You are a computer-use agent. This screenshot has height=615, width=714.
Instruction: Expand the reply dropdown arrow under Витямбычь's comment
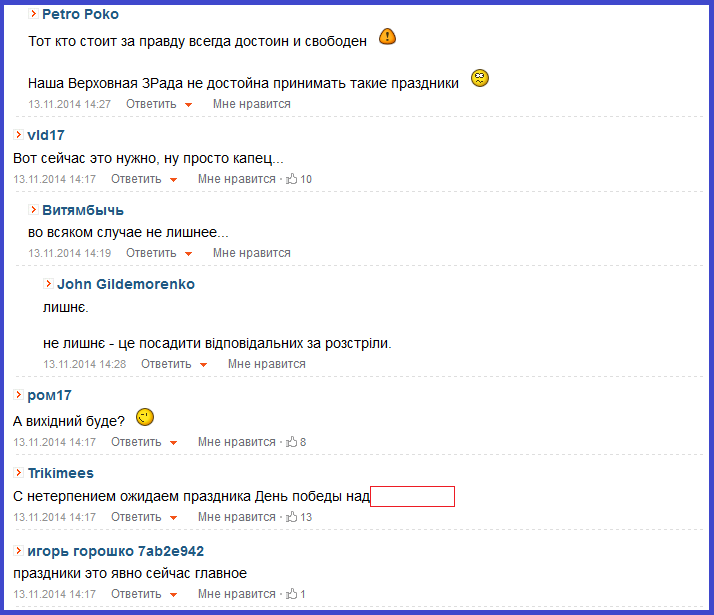click(x=188, y=254)
